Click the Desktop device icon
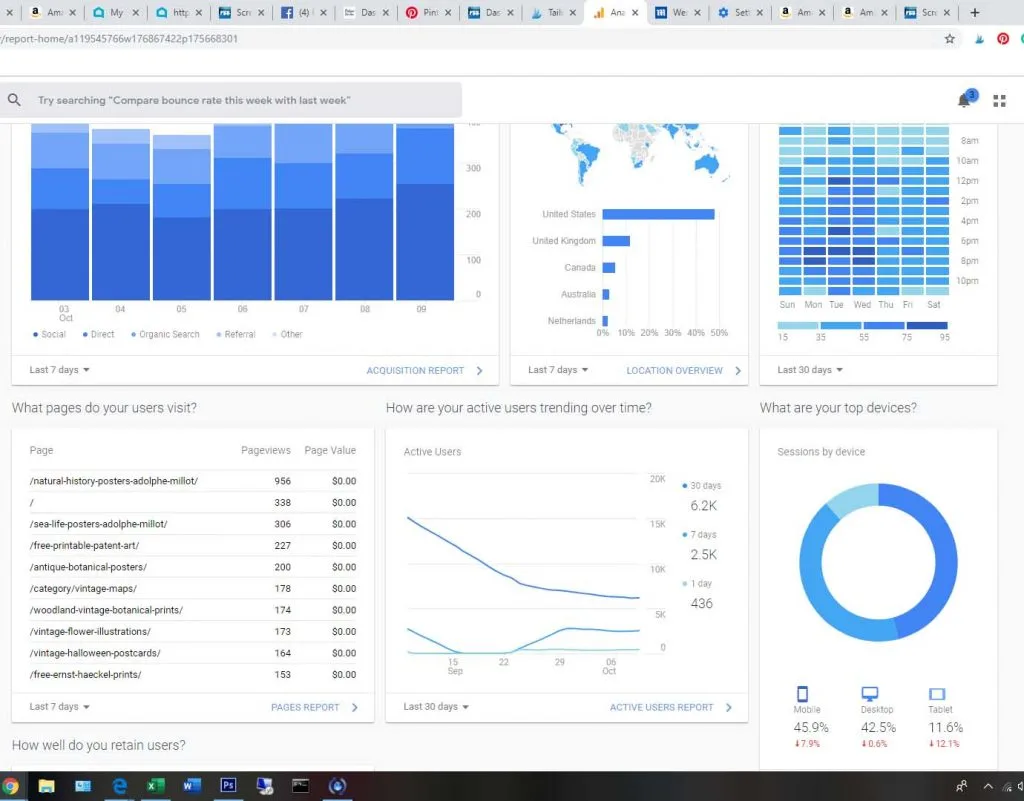The height and width of the screenshot is (801, 1024). (870, 693)
